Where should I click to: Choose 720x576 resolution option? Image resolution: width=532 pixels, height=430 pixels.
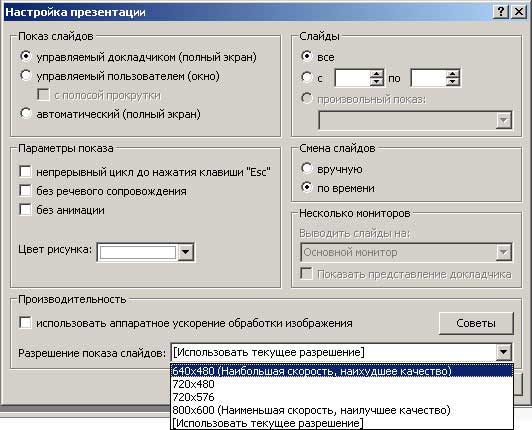pyautogui.click(x=342, y=397)
